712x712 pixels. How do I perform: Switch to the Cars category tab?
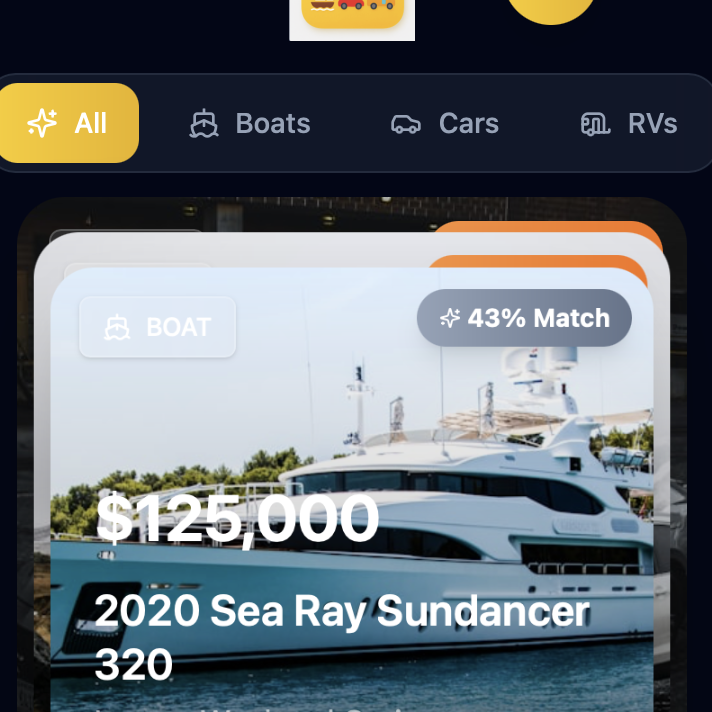click(x=445, y=124)
